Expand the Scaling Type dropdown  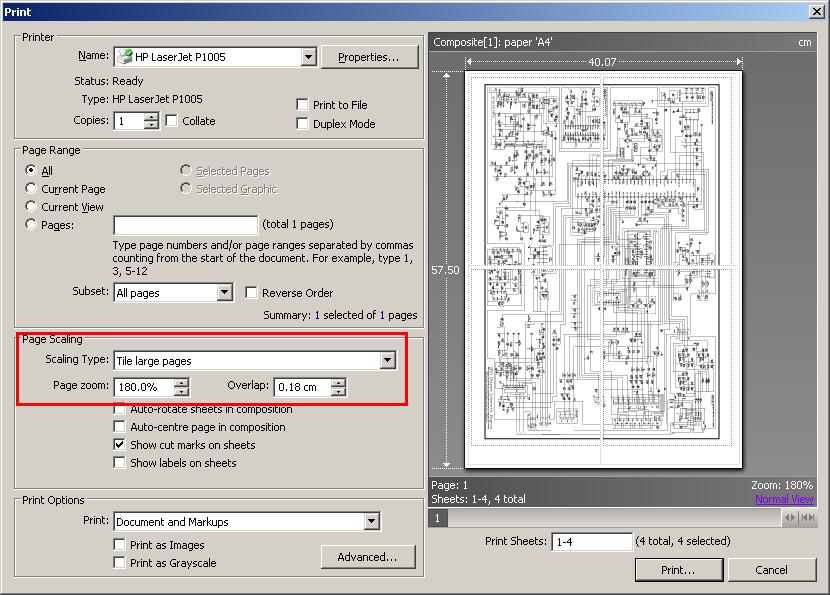[x=388, y=361]
